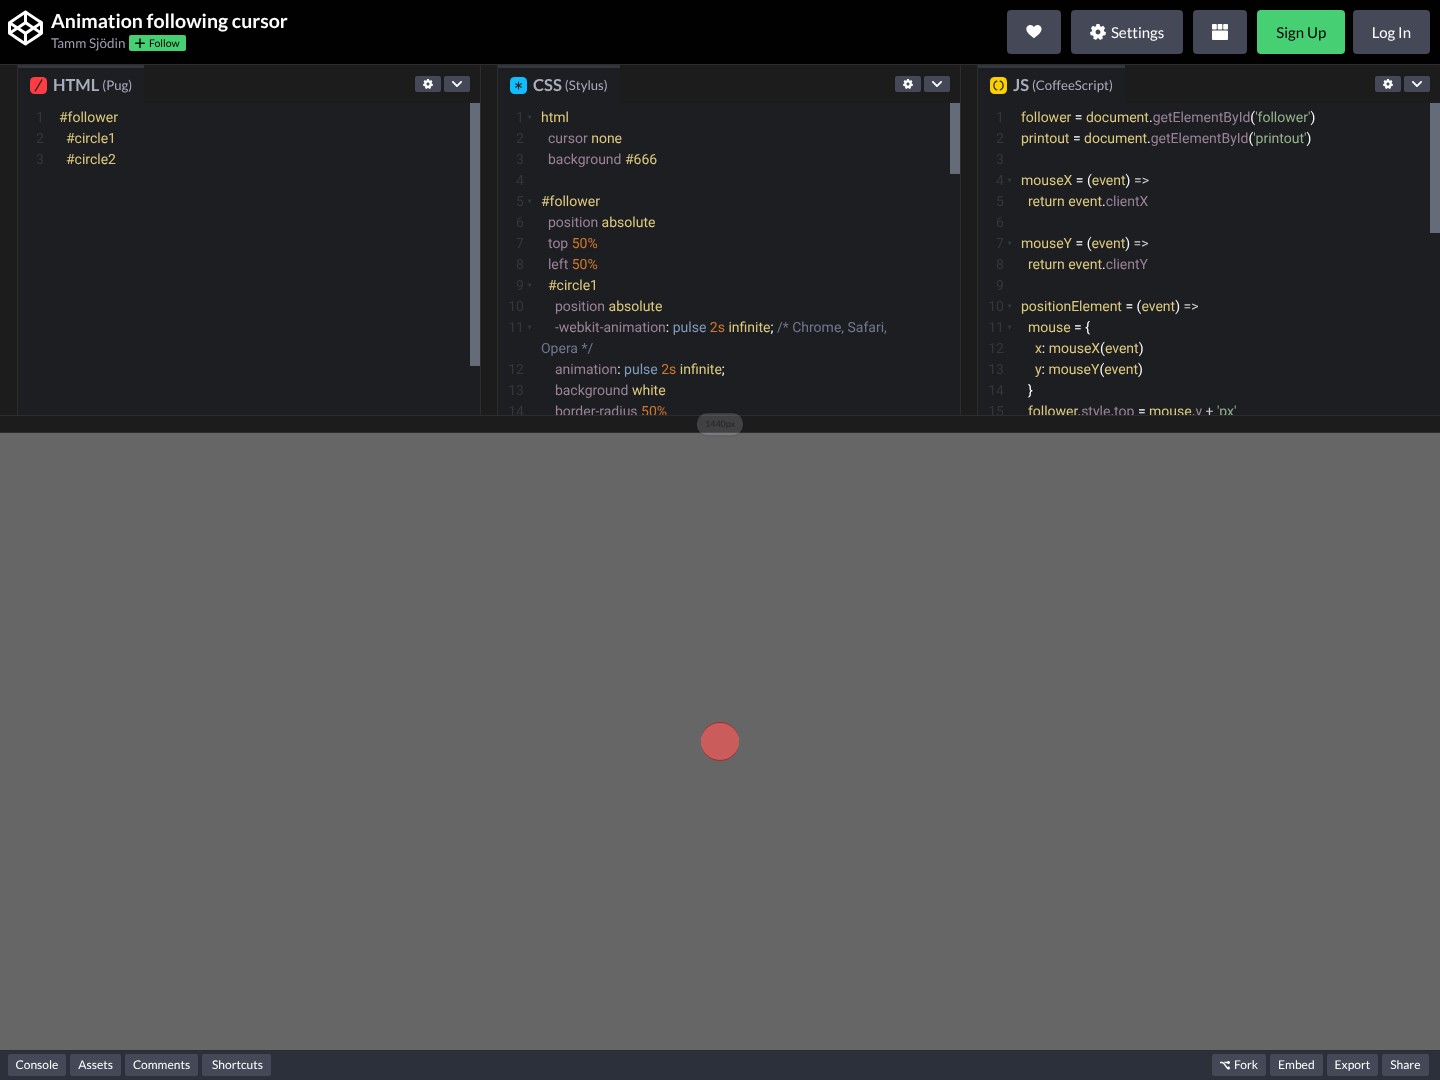
Task: Click the blue CSS panel icon
Action: click(x=518, y=86)
